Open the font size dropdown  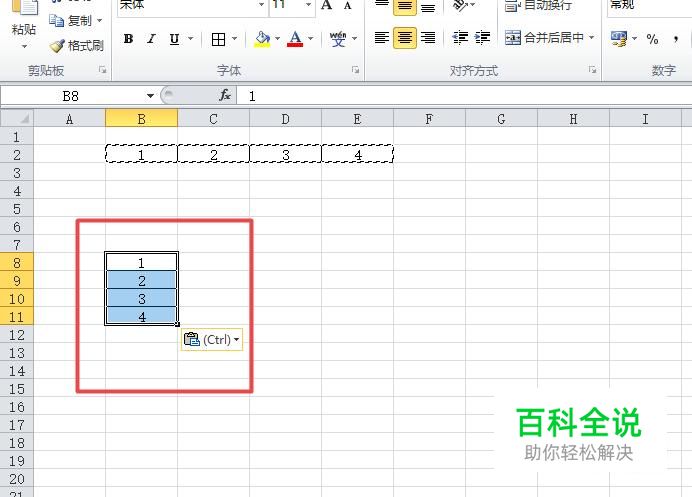pyautogui.click(x=308, y=5)
